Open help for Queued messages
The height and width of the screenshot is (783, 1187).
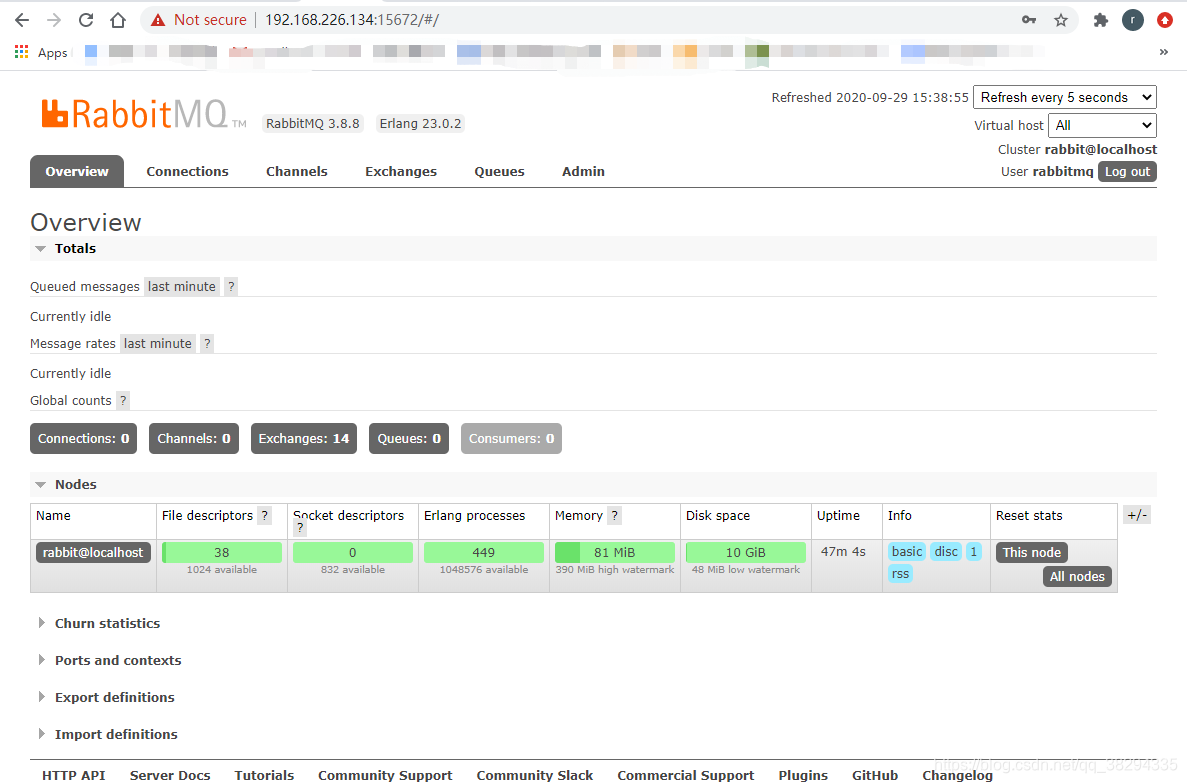click(x=231, y=286)
